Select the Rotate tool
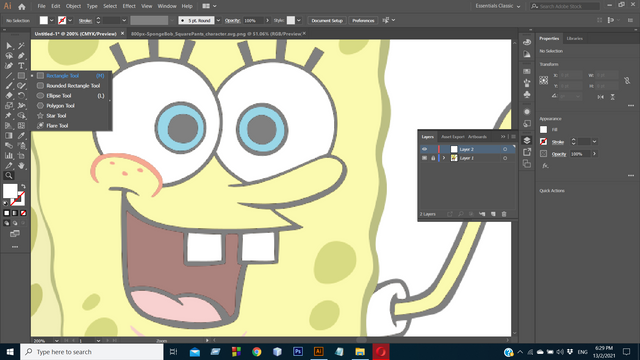Screen dimensions: 640x360 tap(21, 96)
